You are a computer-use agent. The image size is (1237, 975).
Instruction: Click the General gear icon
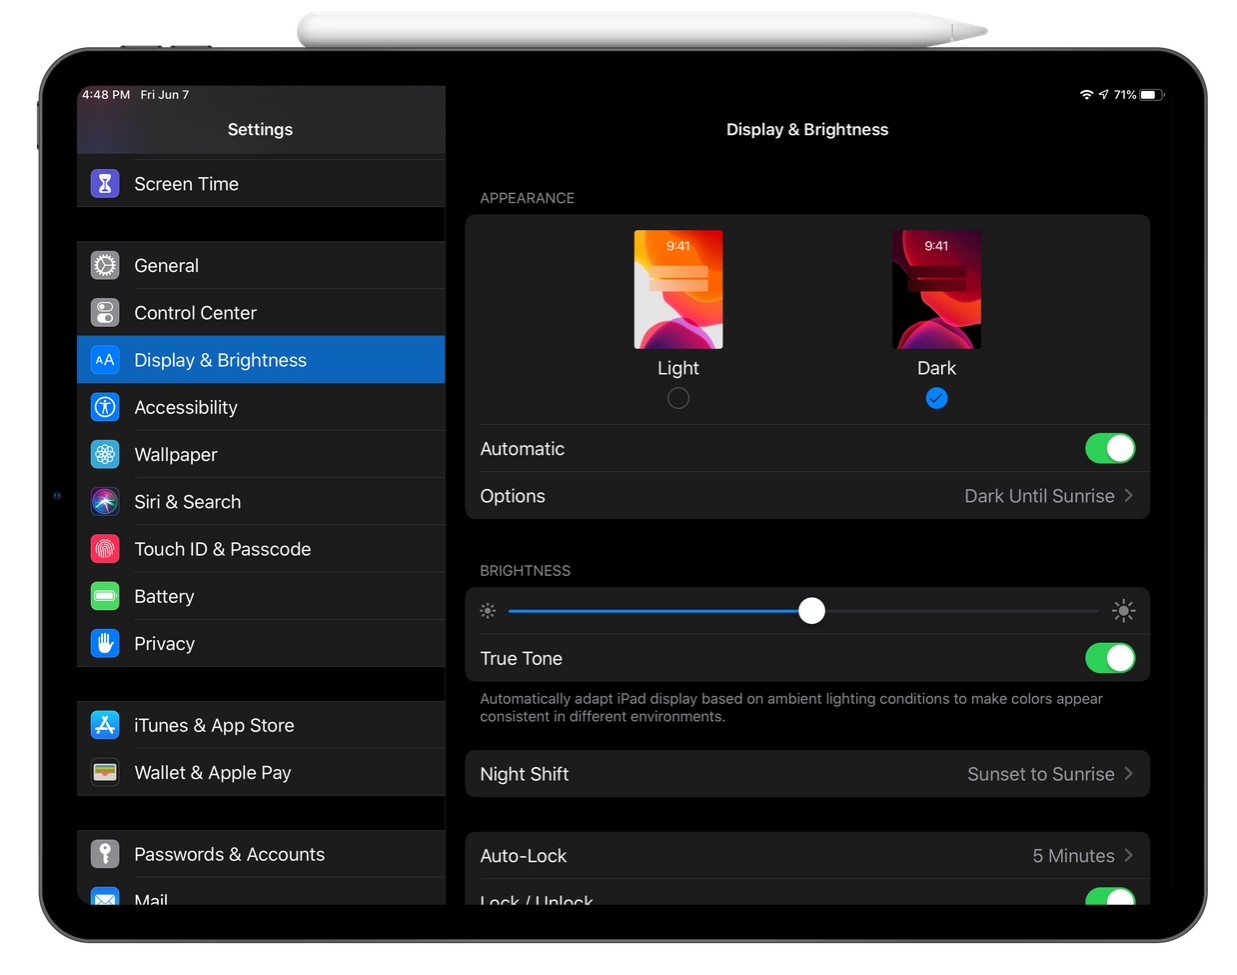coord(105,265)
